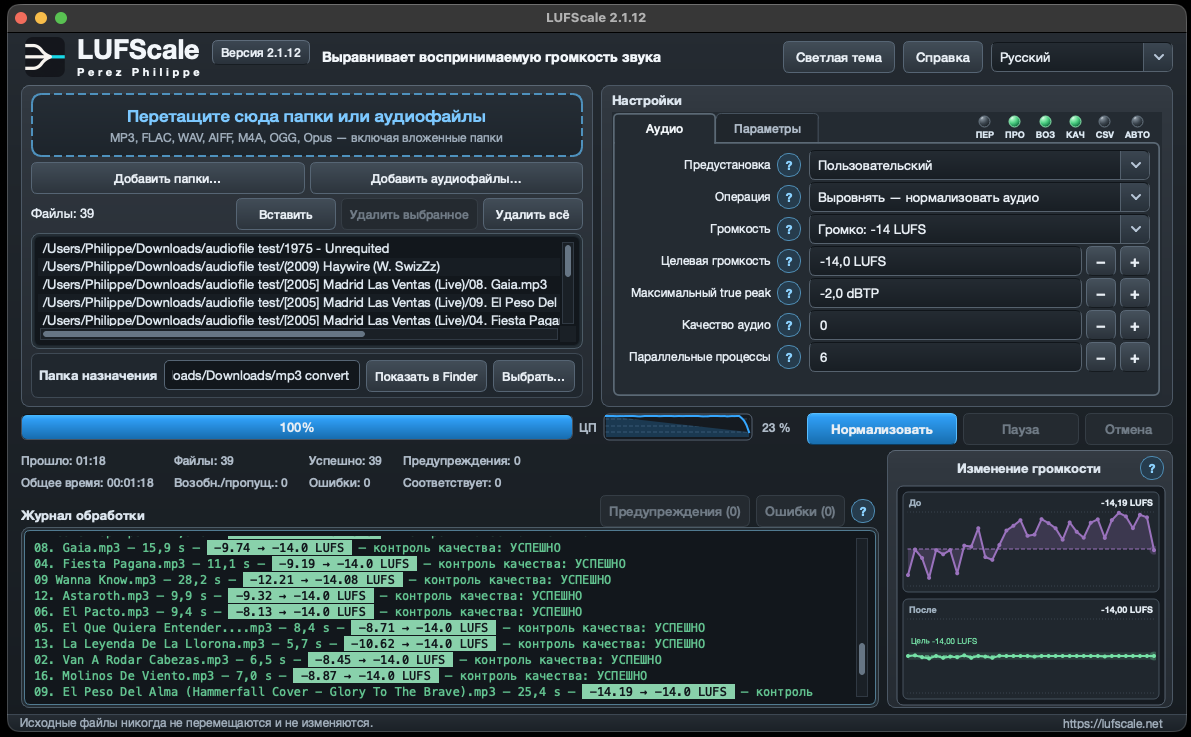Click Добавить папки button
1191x737 pixels.
point(167,179)
